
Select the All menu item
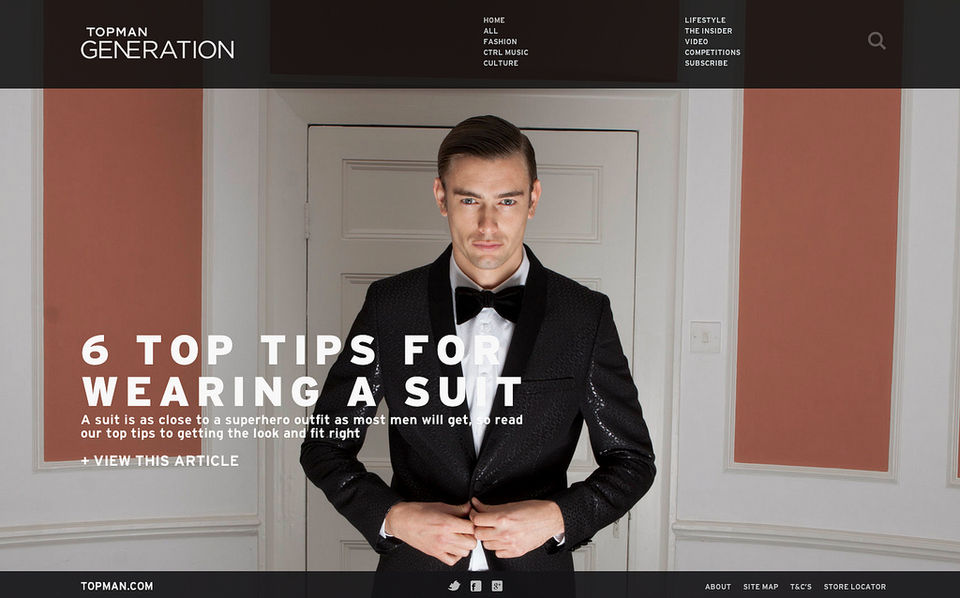pyautogui.click(x=490, y=31)
